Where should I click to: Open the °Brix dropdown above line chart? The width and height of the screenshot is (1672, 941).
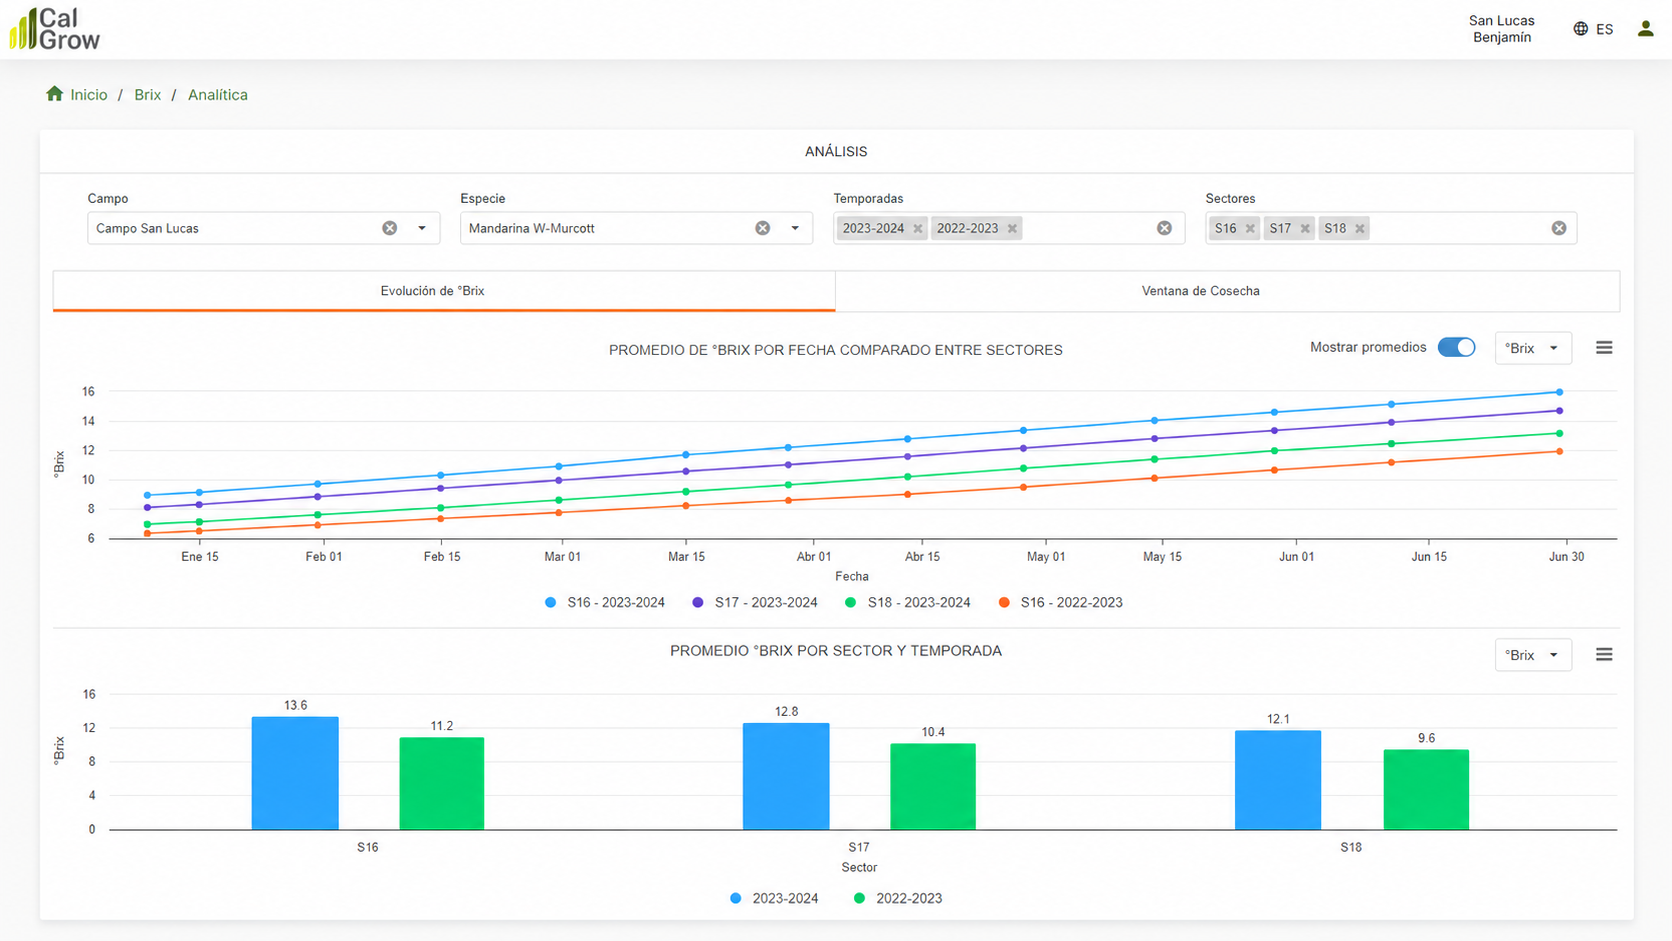(1533, 348)
